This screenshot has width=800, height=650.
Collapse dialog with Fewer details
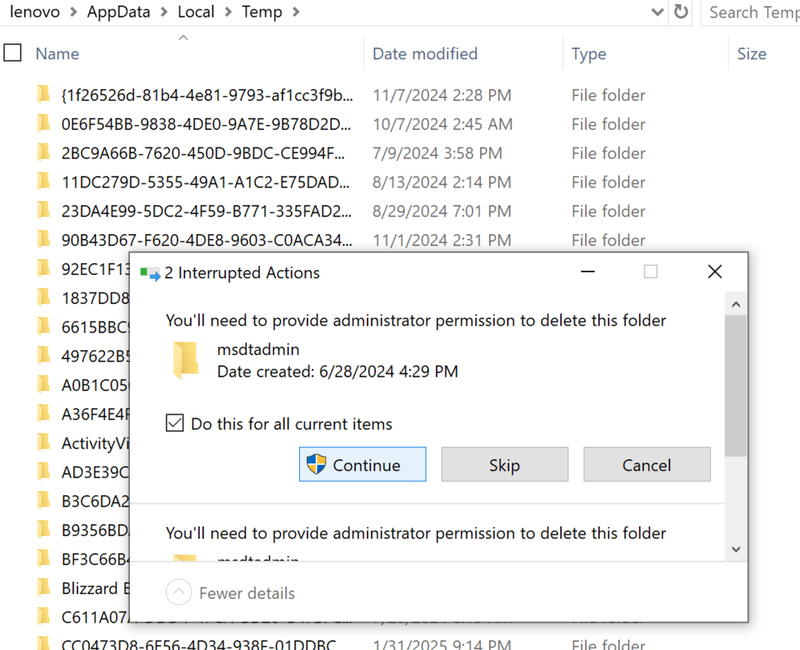click(x=231, y=592)
